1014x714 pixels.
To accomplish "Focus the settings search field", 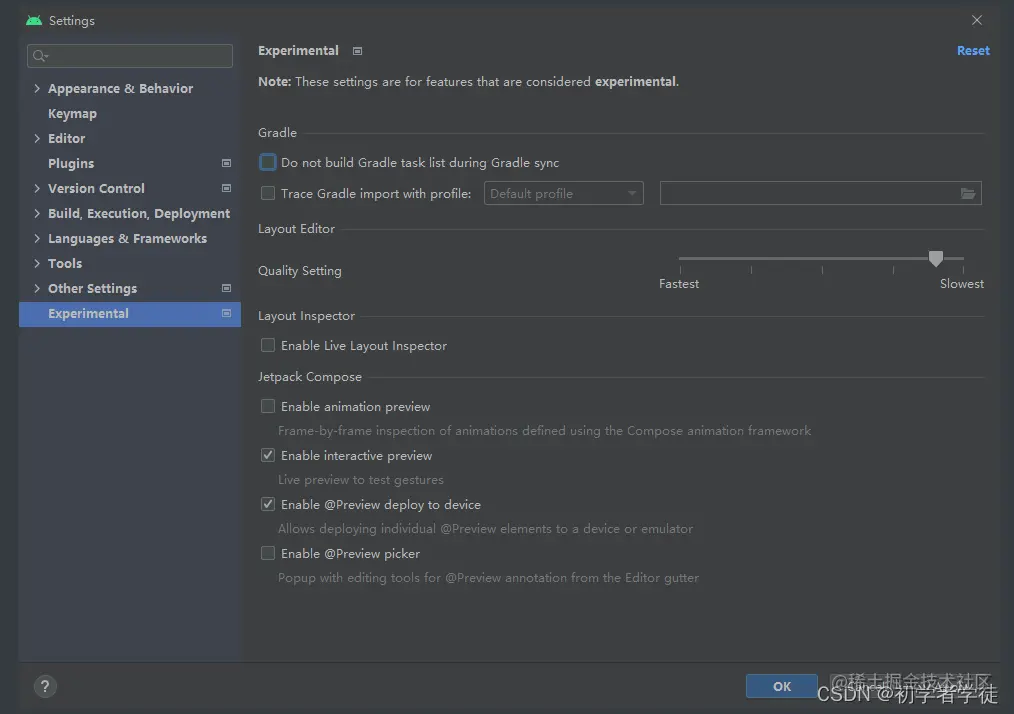I will point(130,56).
